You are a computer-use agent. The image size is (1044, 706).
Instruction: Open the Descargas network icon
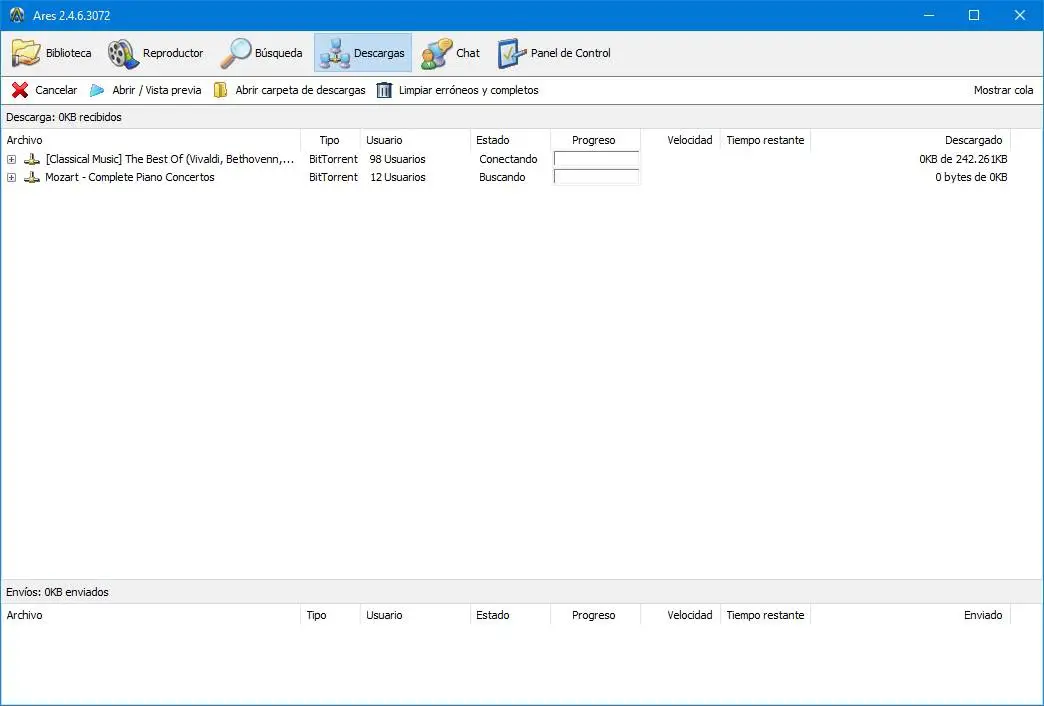(334, 53)
